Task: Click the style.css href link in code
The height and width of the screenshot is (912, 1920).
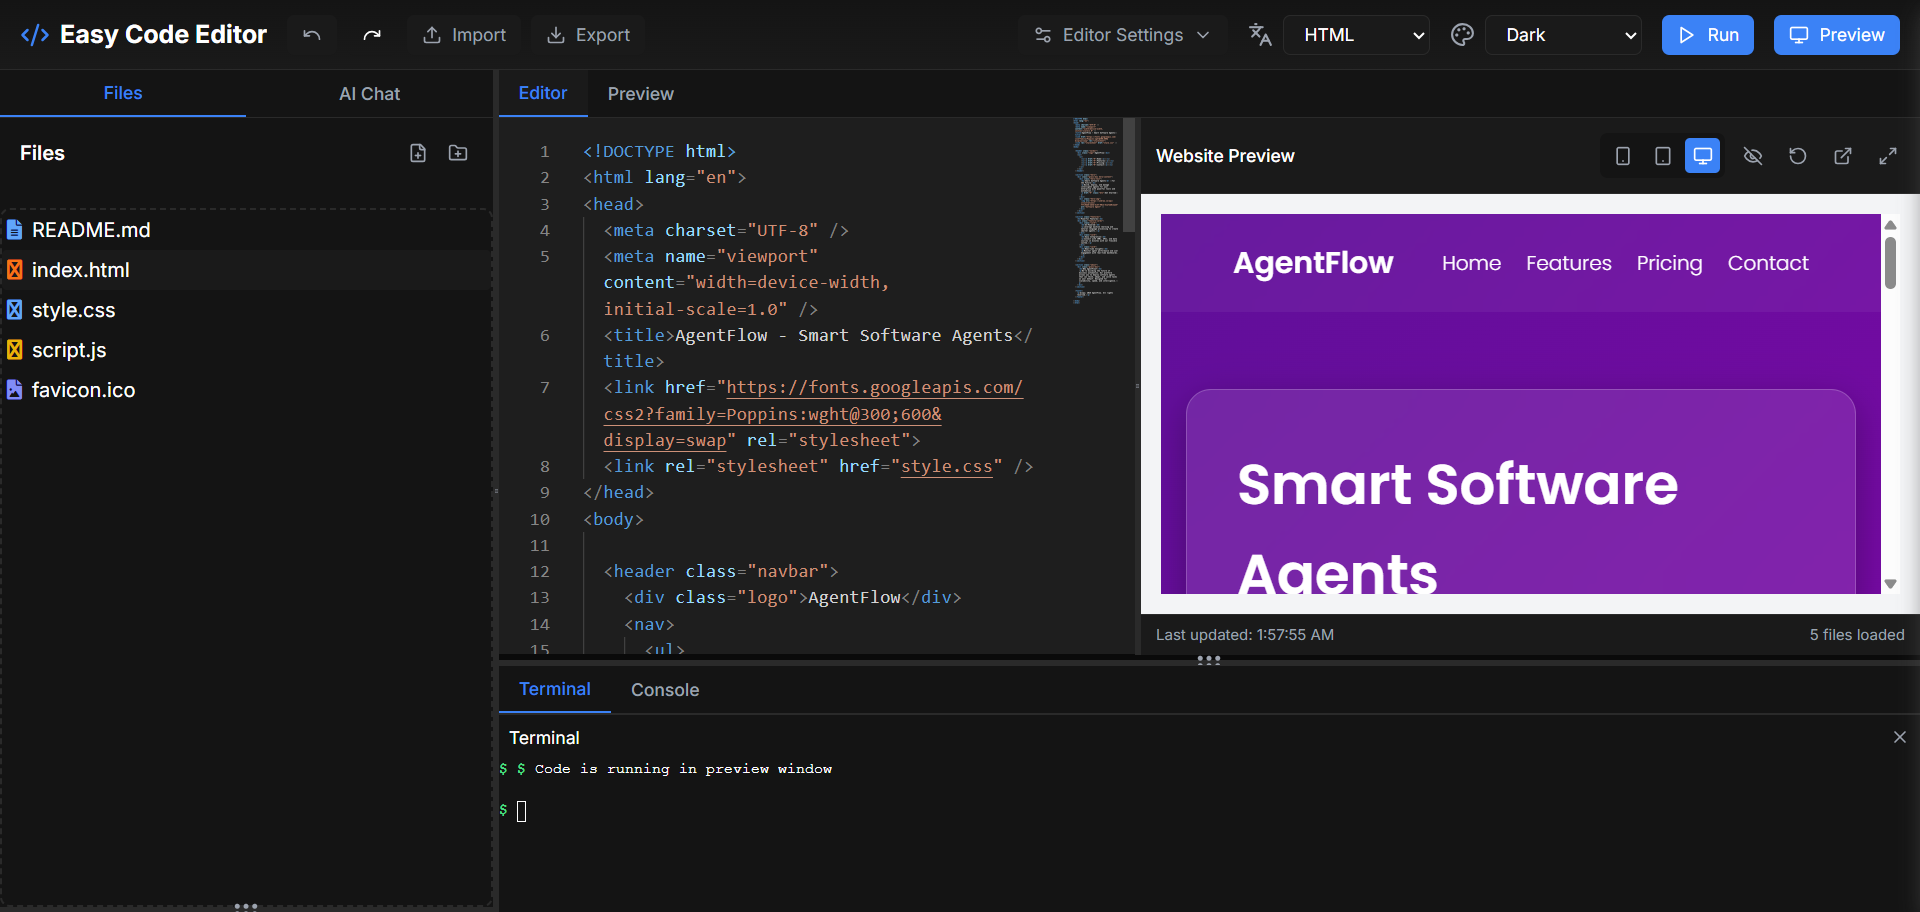Action: 946,466
